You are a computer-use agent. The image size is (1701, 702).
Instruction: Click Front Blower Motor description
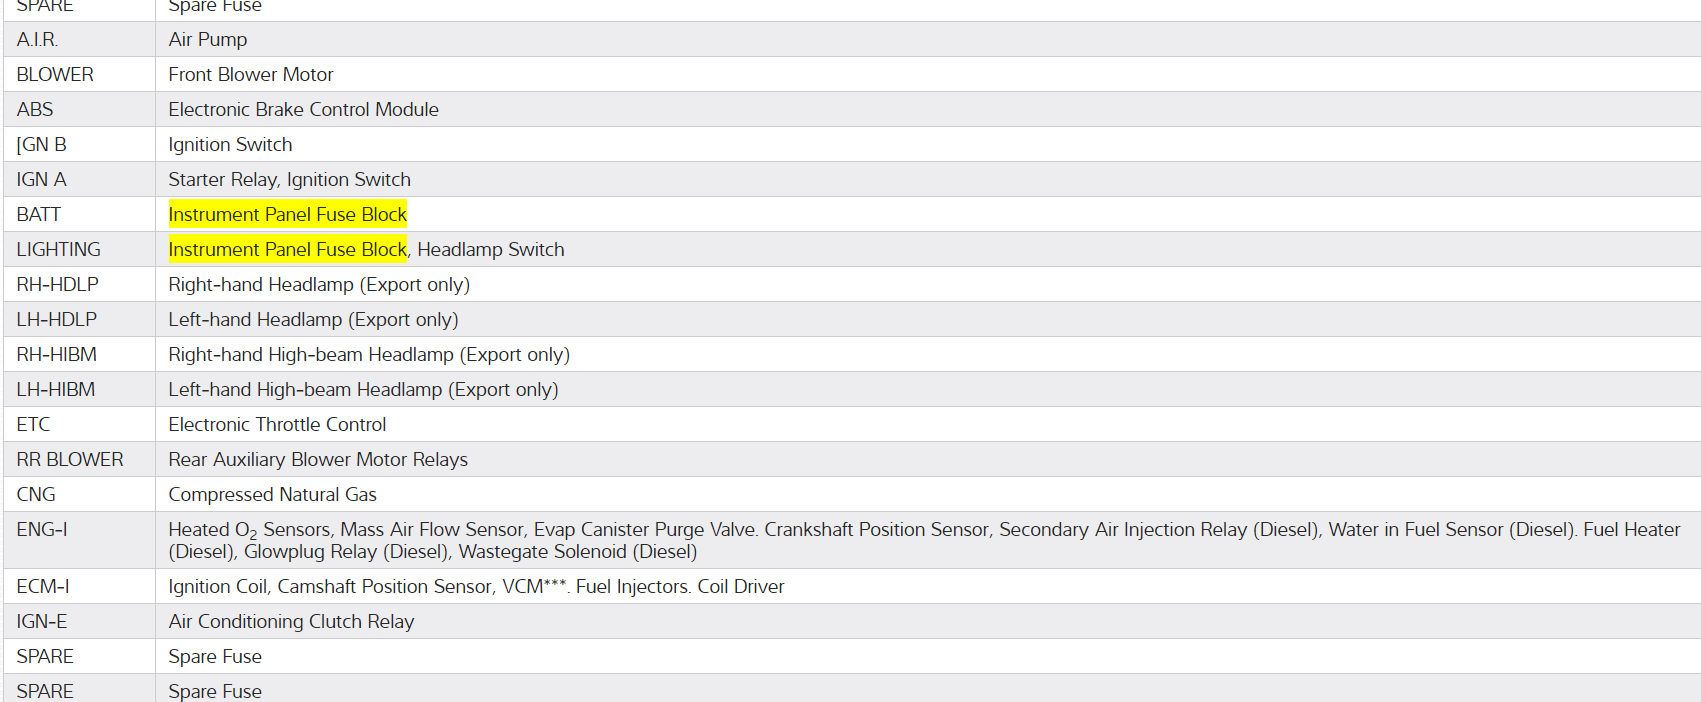tap(251, 75)
